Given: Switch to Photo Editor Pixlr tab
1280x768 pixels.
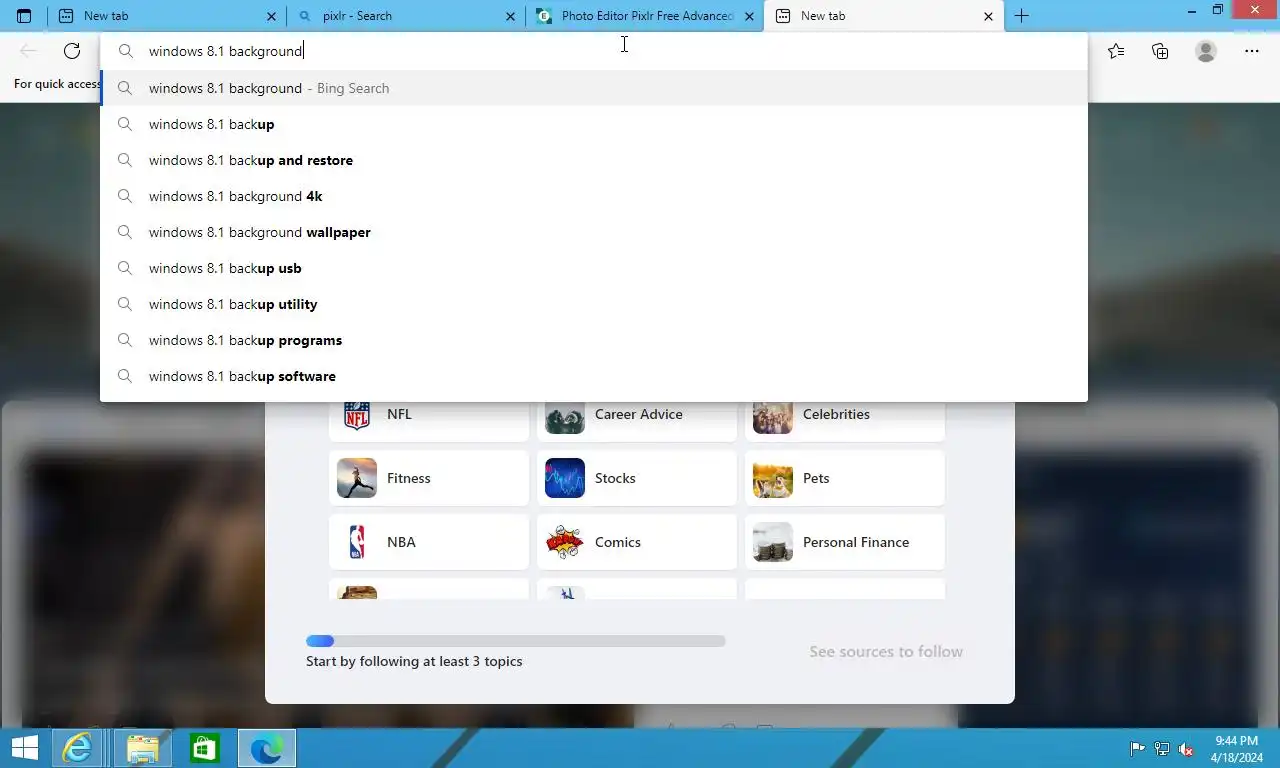Looking at the screenshot, I should tap(645, 16).
